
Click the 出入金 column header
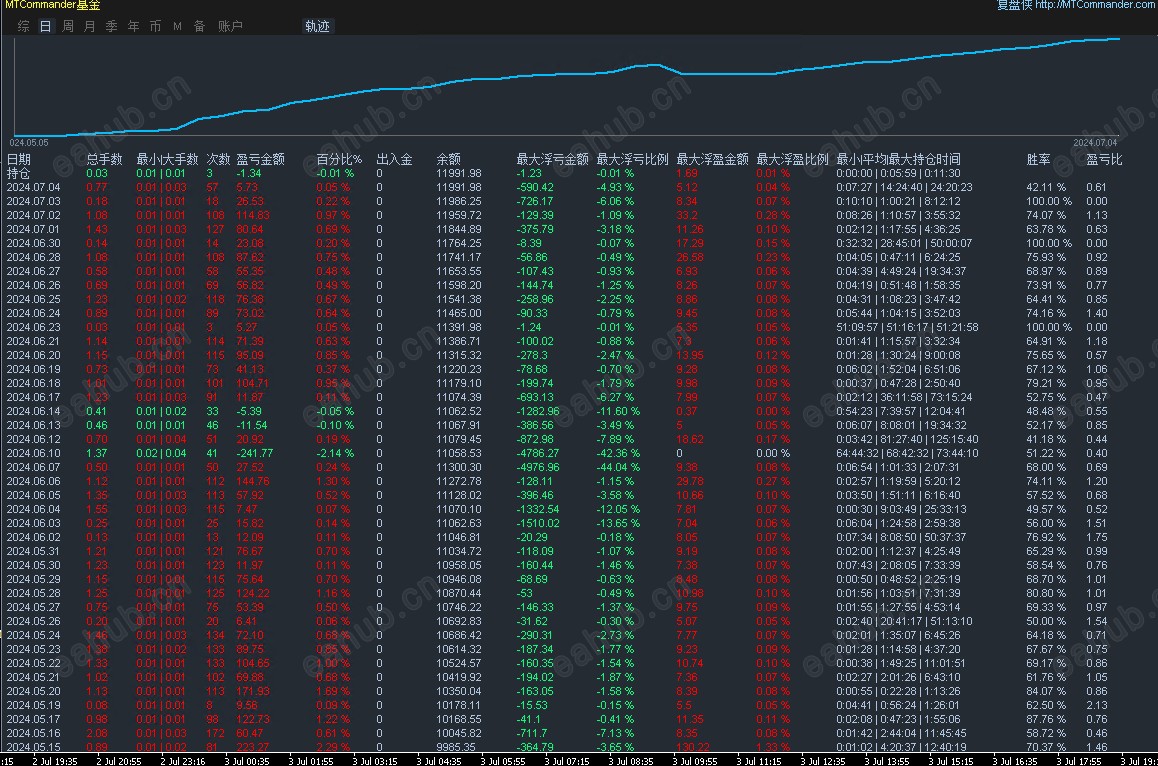[x=394, y=160]
